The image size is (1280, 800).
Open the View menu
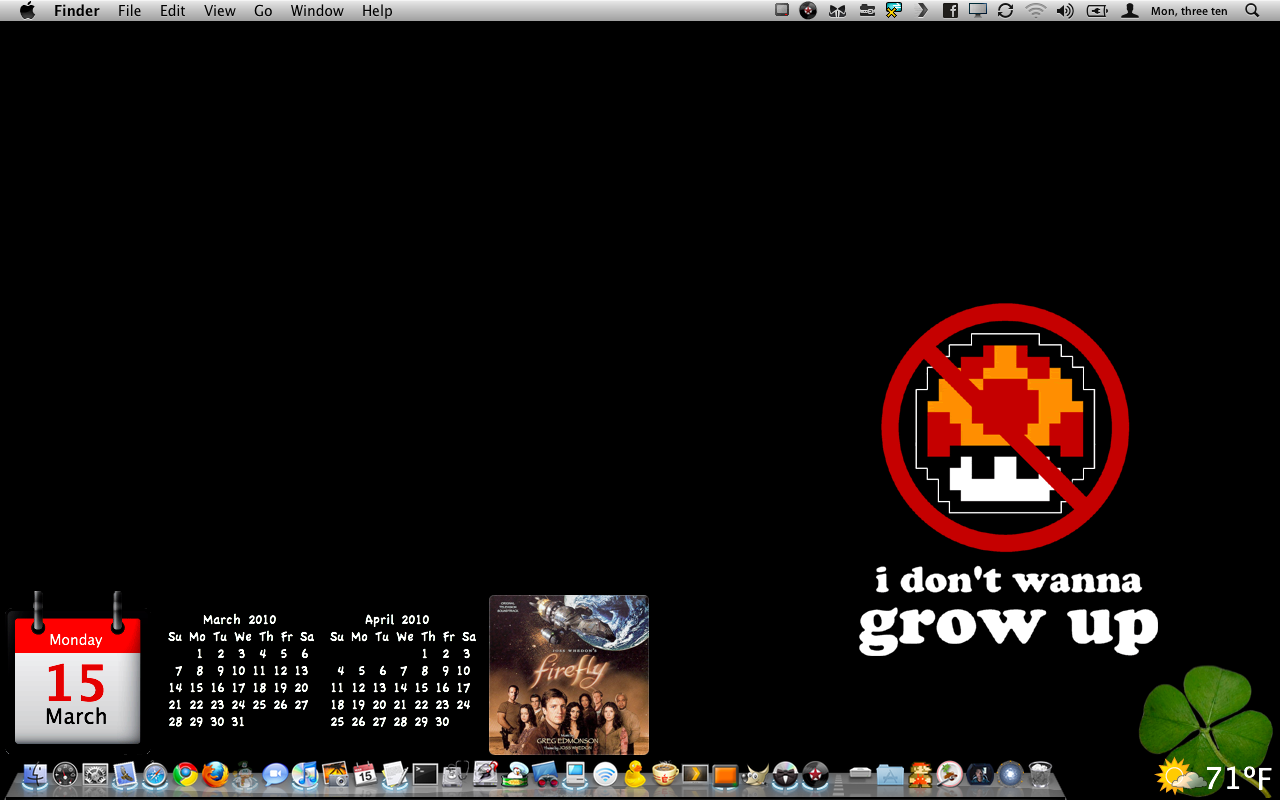(219, 11)
